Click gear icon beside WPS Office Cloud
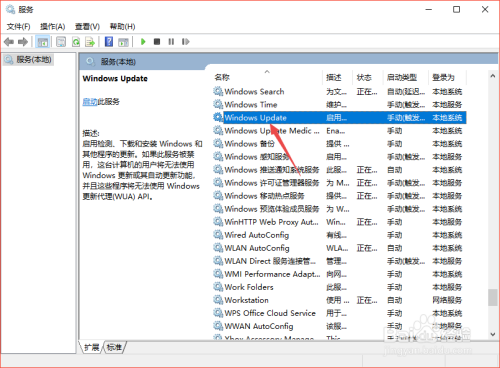The width and height of the screenshot is (500, 368). tap(218, 313)
